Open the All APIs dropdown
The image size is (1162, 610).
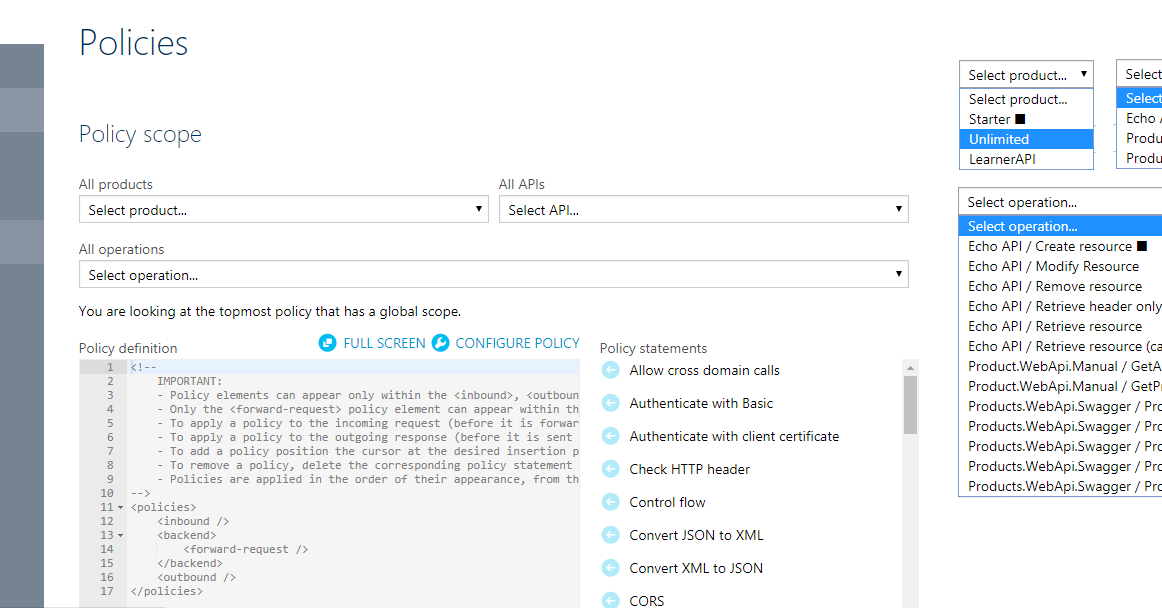pyautogui.click(x=703, y=209)
